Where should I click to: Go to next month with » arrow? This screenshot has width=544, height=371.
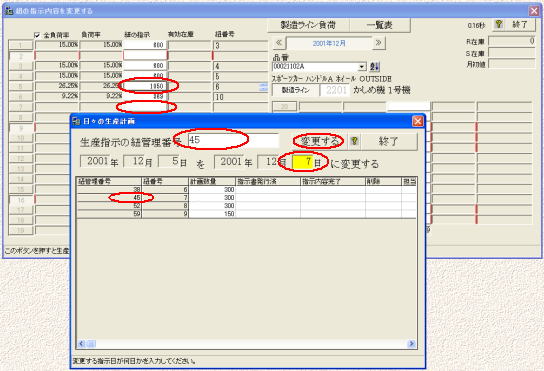click(x=379, y=43)
